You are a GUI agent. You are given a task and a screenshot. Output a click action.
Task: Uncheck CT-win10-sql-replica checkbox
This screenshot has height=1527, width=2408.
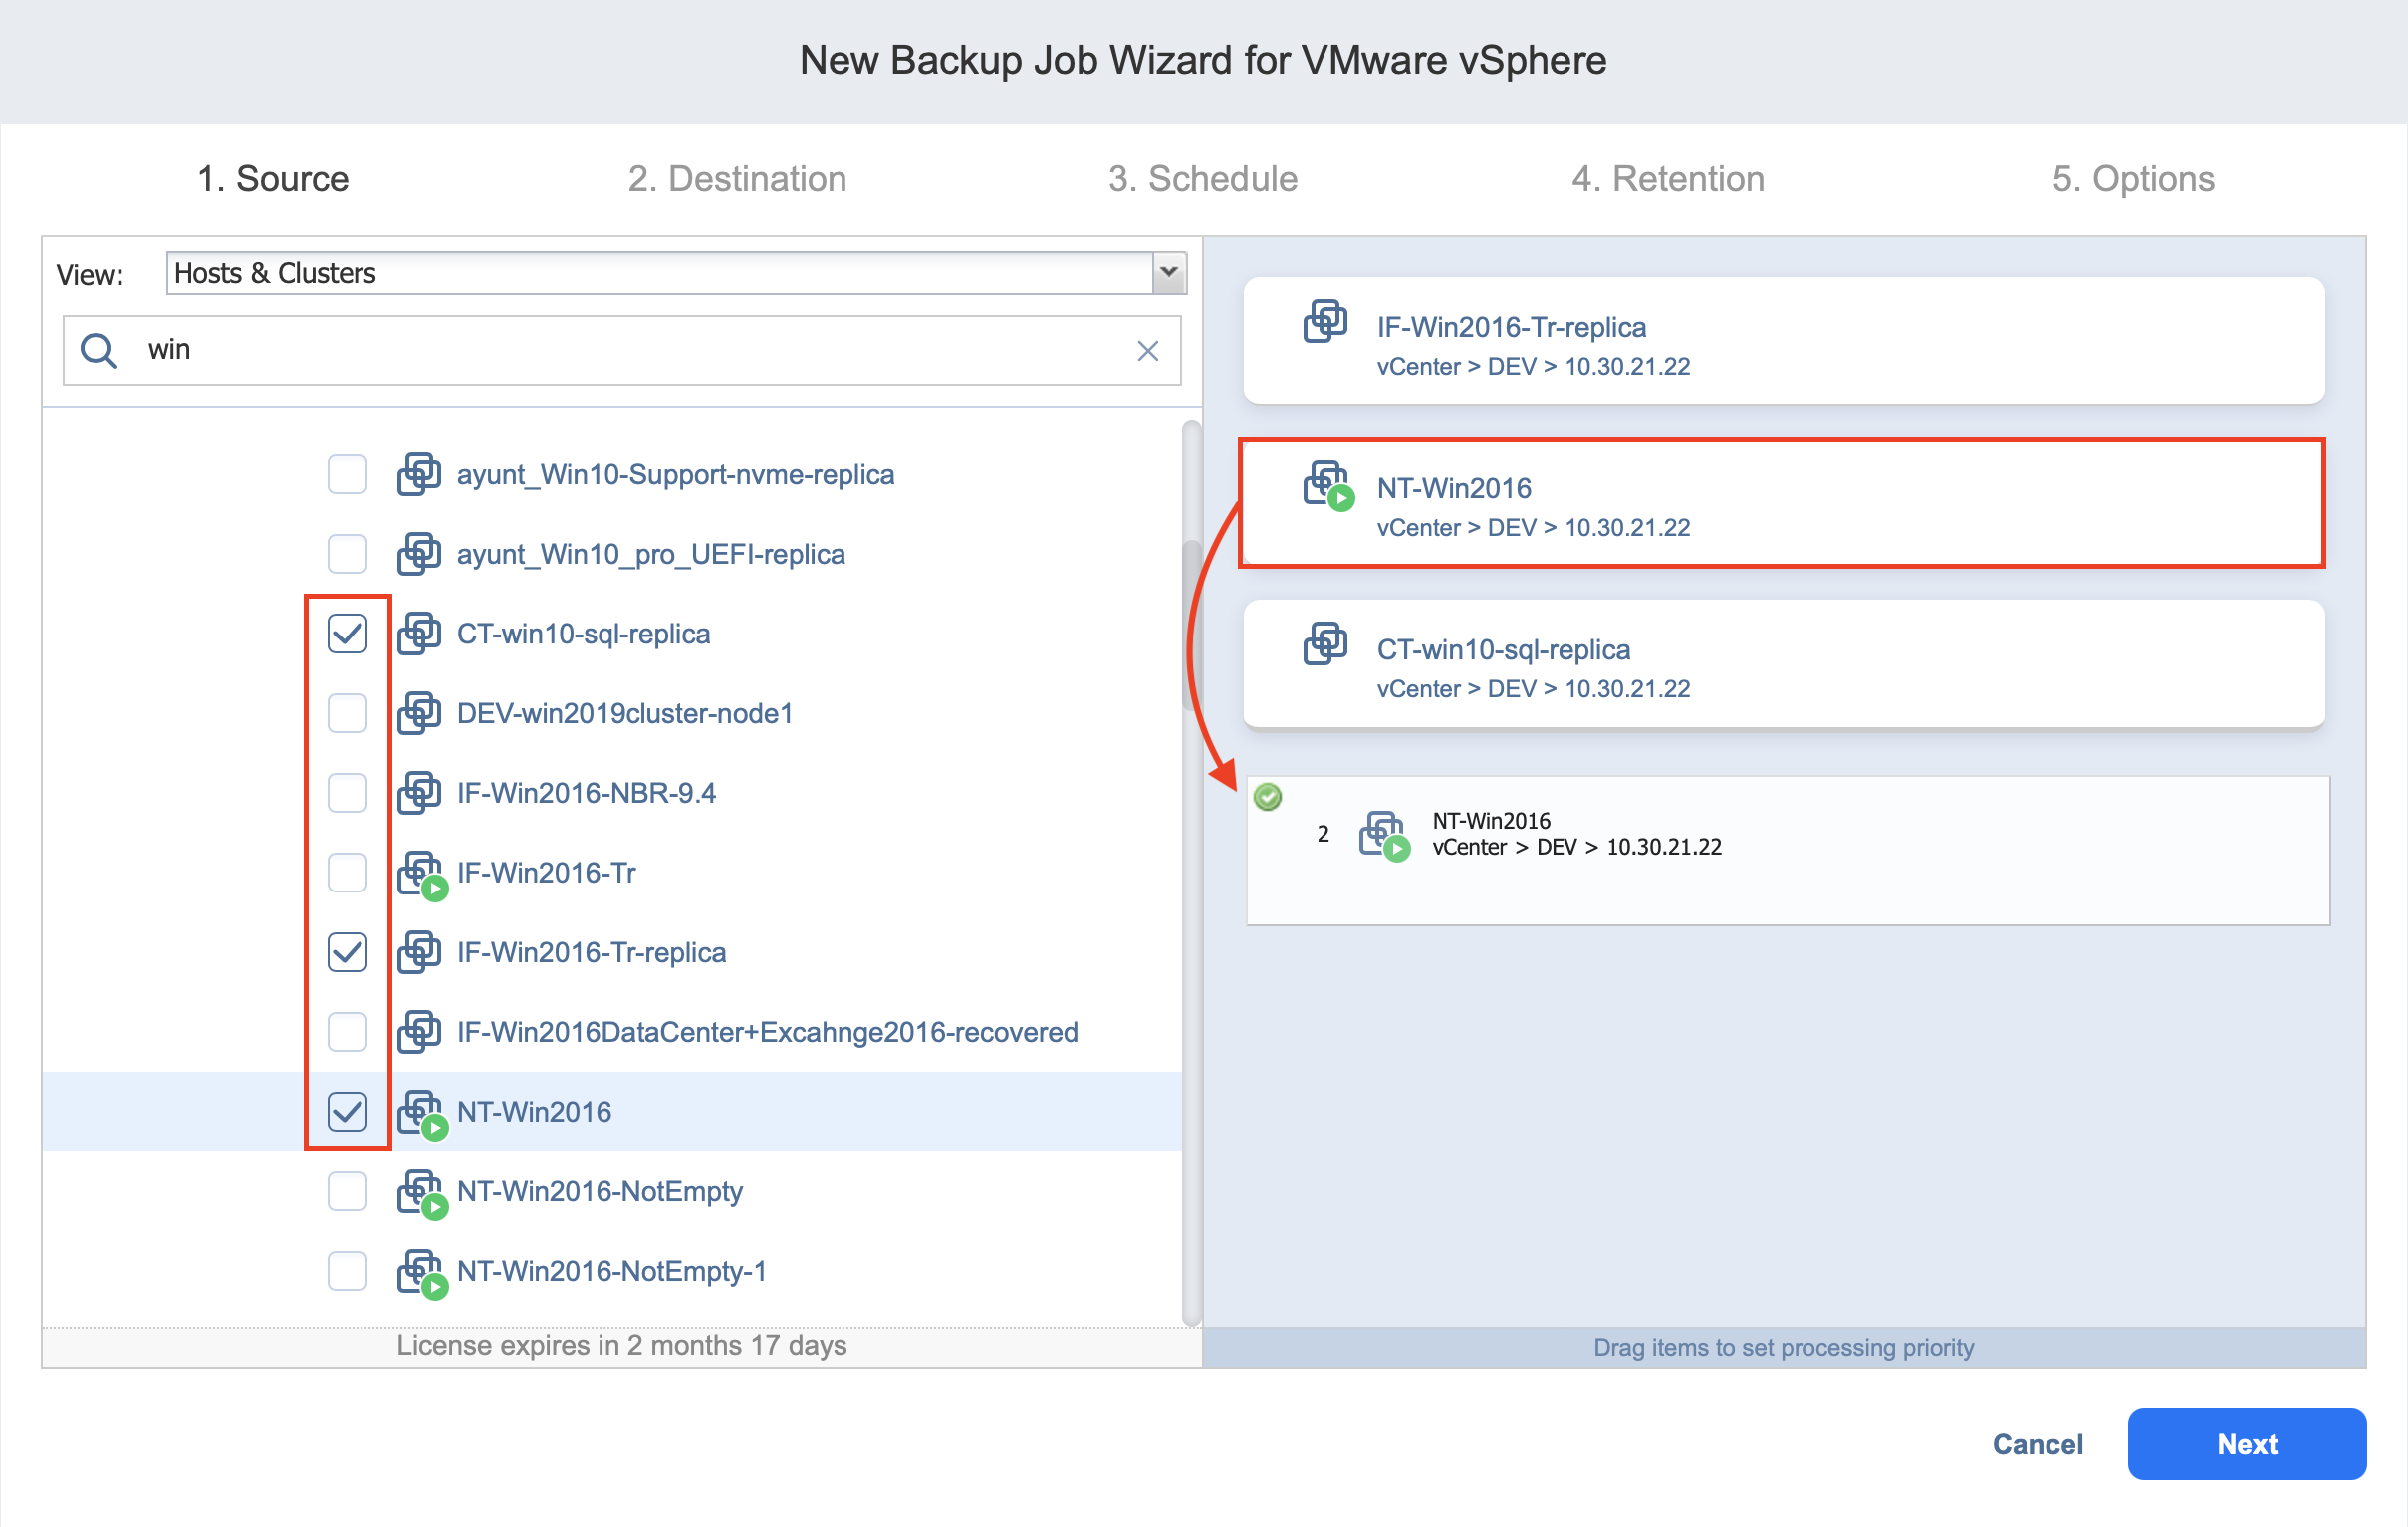pos(347,633)
